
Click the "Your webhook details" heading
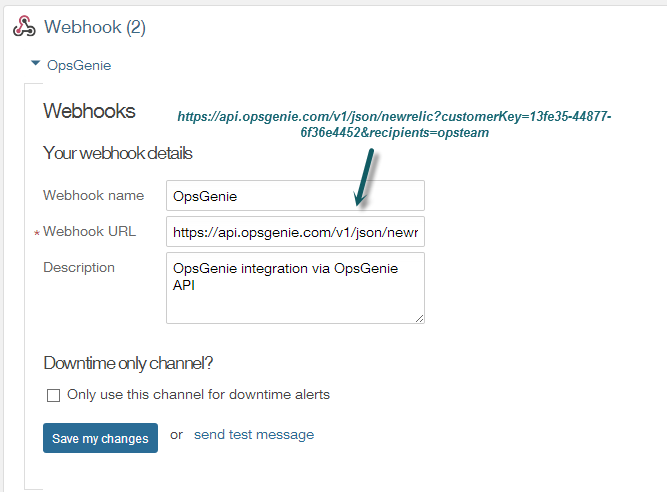pyautogui.click(x=118, y=153)
